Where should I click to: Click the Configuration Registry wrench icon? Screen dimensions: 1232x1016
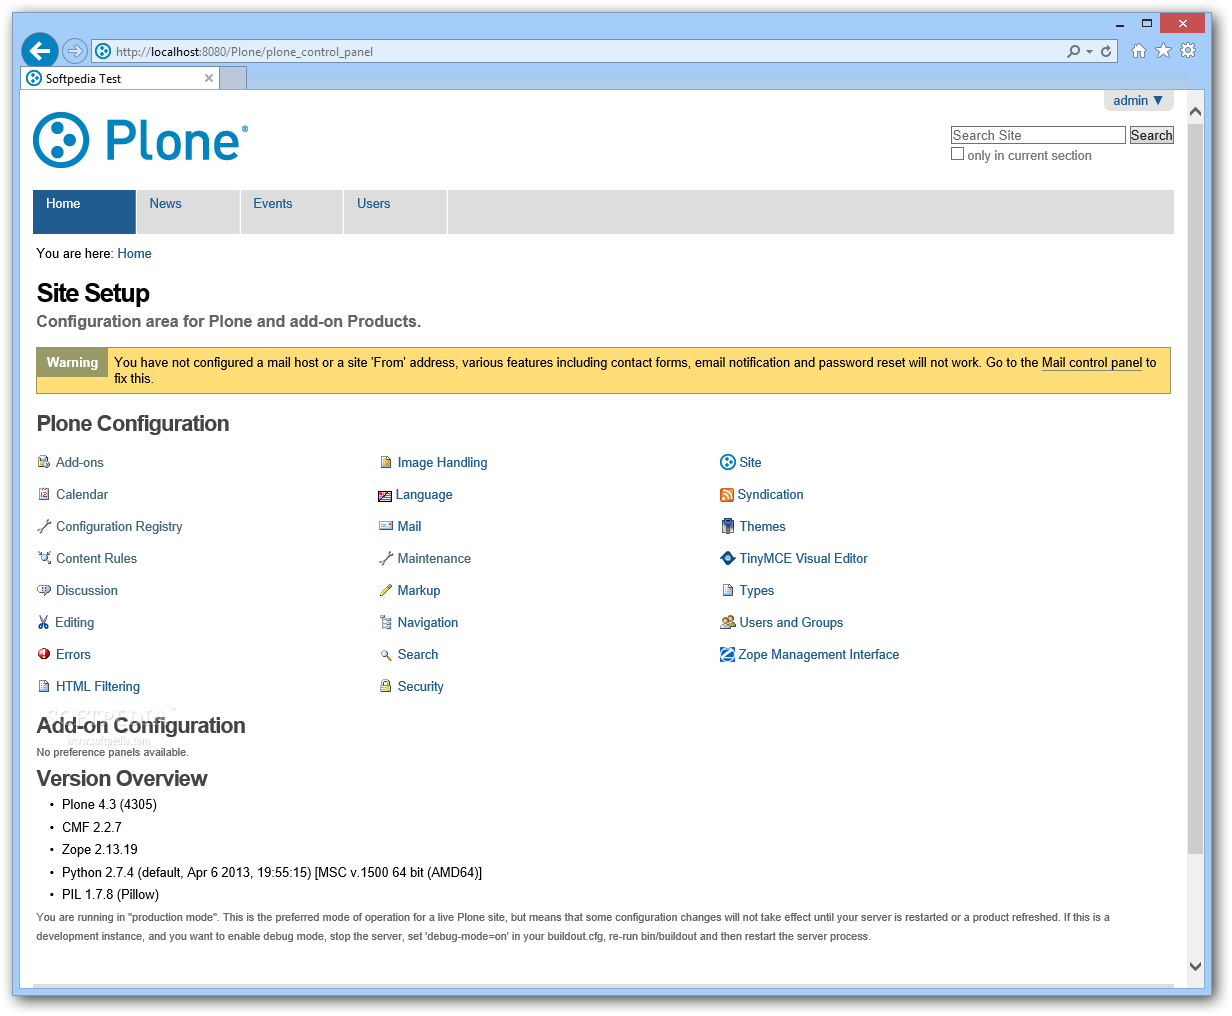[44, 526]
